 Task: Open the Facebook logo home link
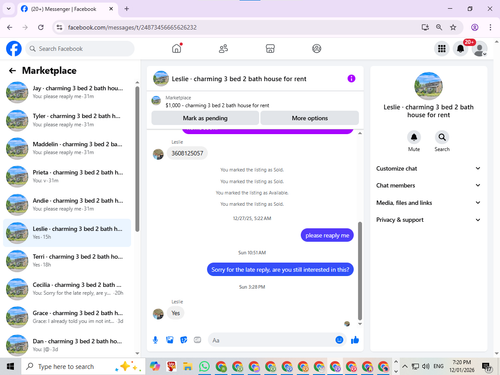14,49
